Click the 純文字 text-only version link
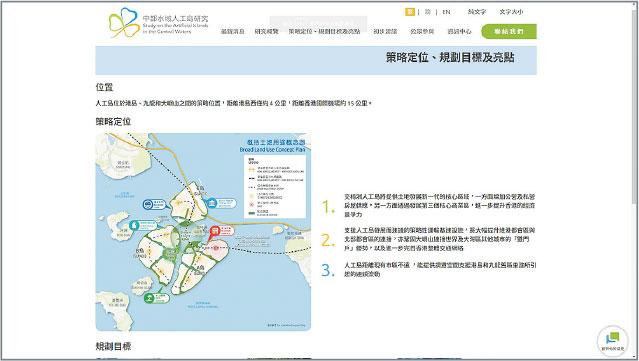 [477, 12]
